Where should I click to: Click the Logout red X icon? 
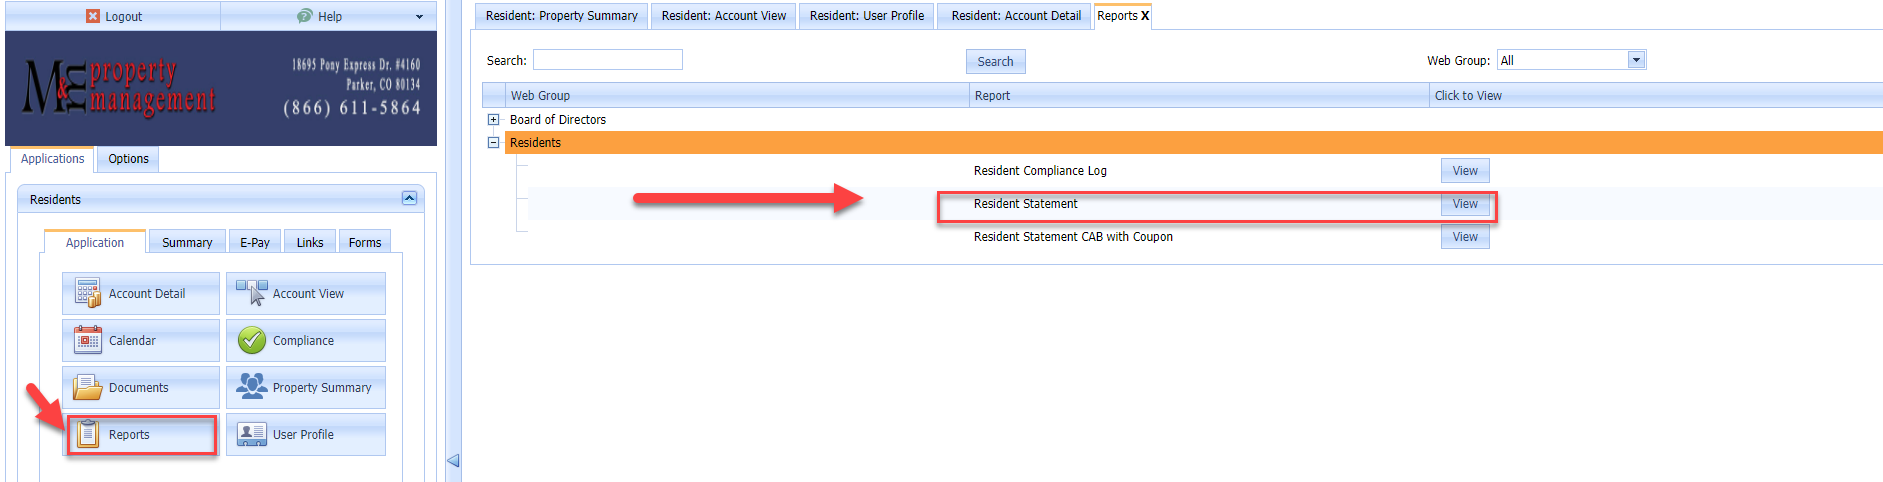tap(93, 16)
